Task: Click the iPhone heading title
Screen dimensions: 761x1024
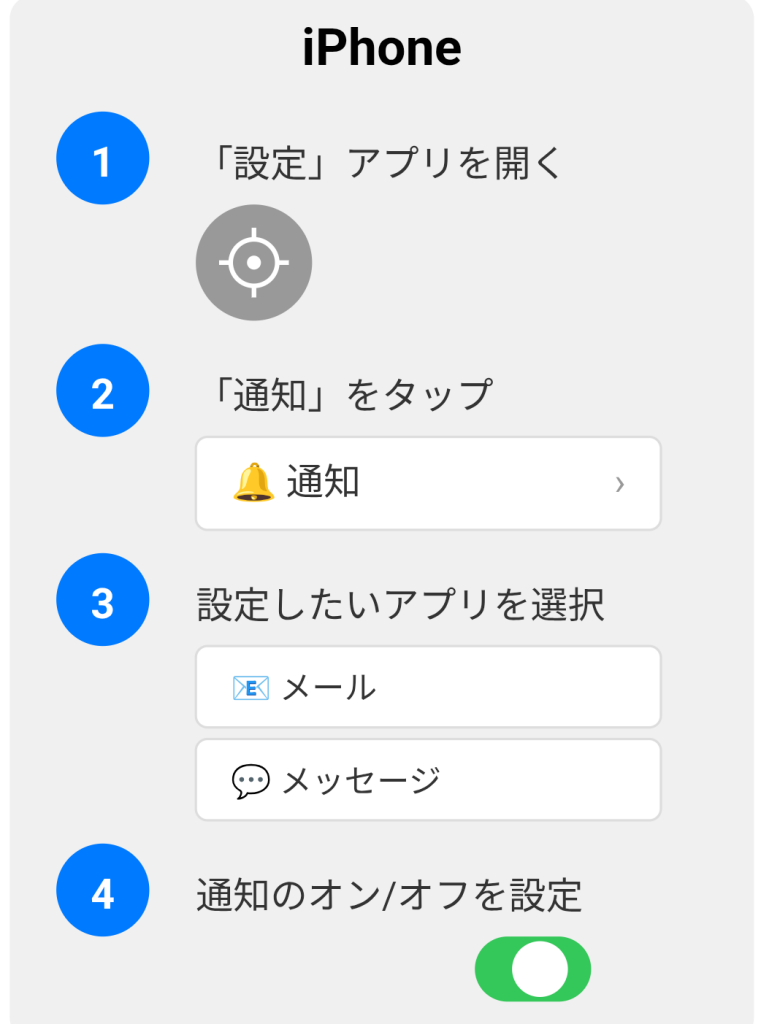Action: pos(381,48)
